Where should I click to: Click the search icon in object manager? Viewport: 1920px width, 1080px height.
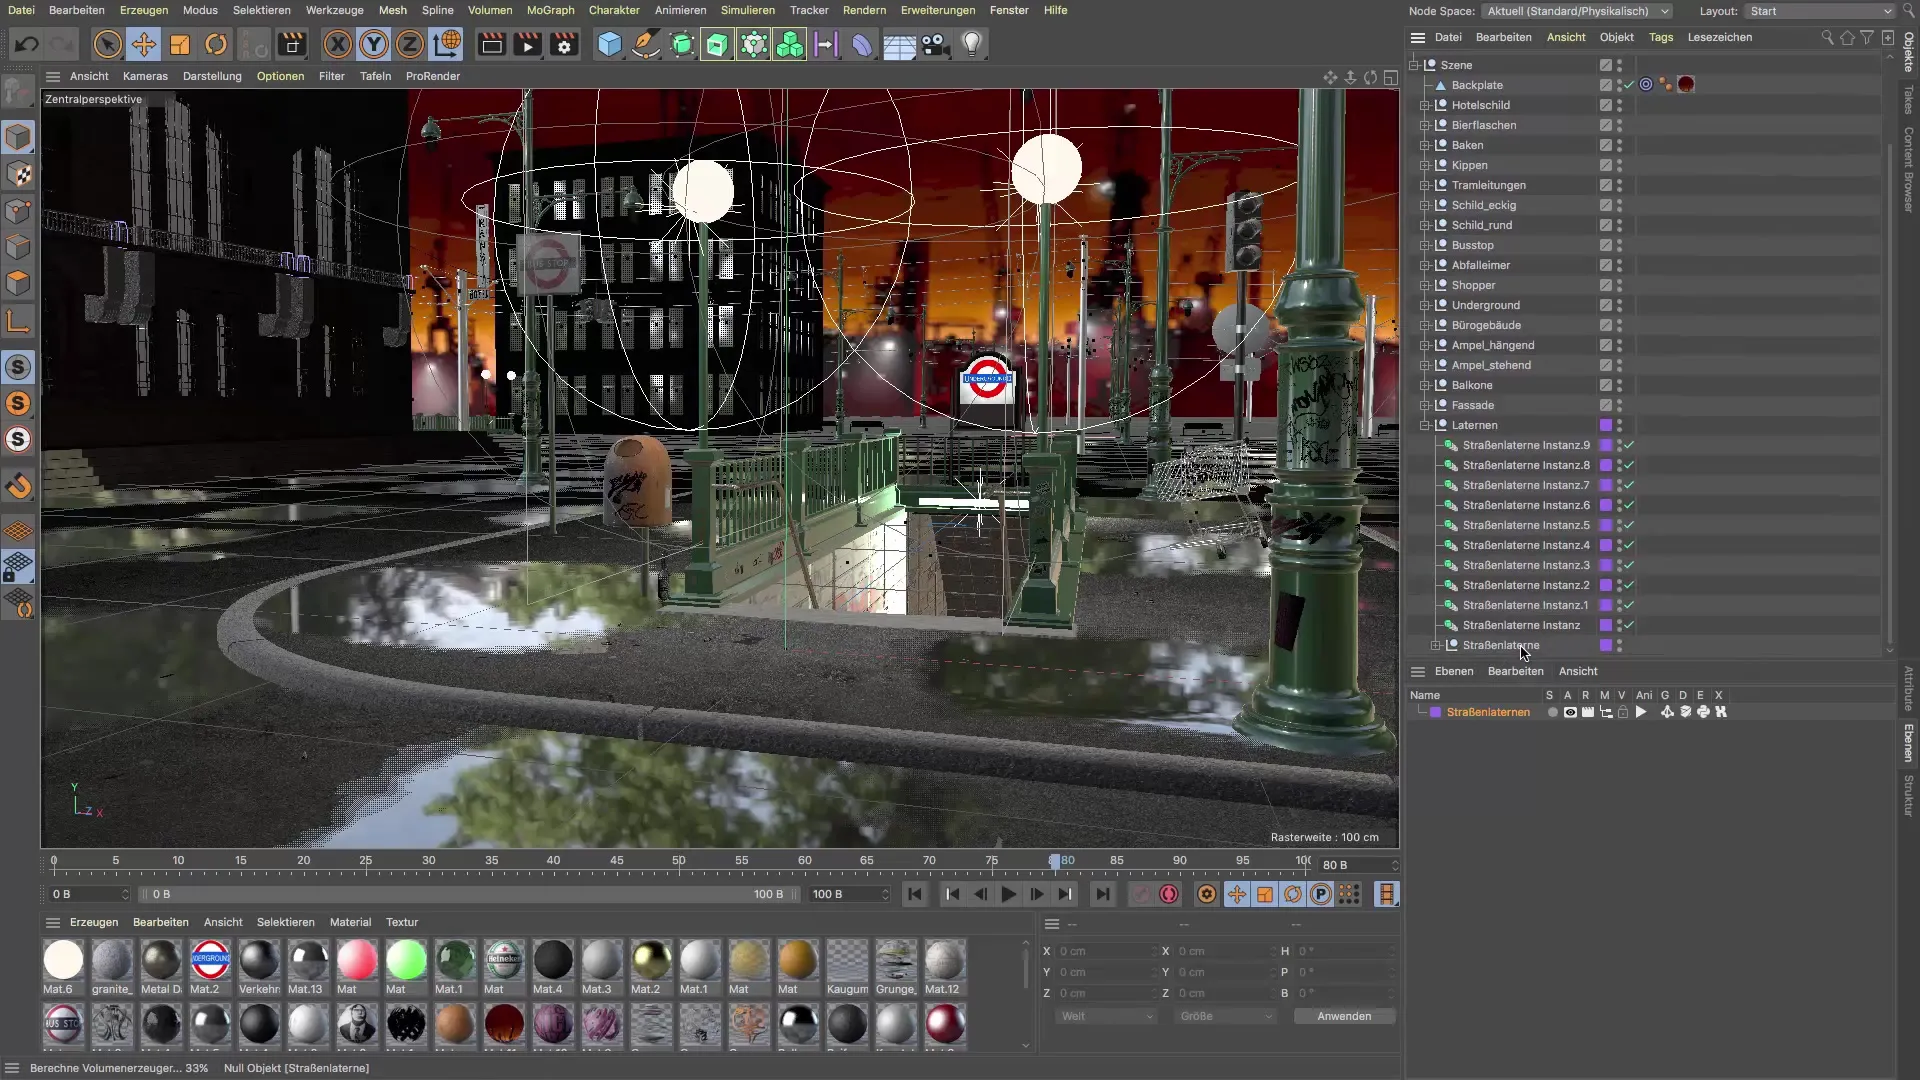click(1827, 37)
